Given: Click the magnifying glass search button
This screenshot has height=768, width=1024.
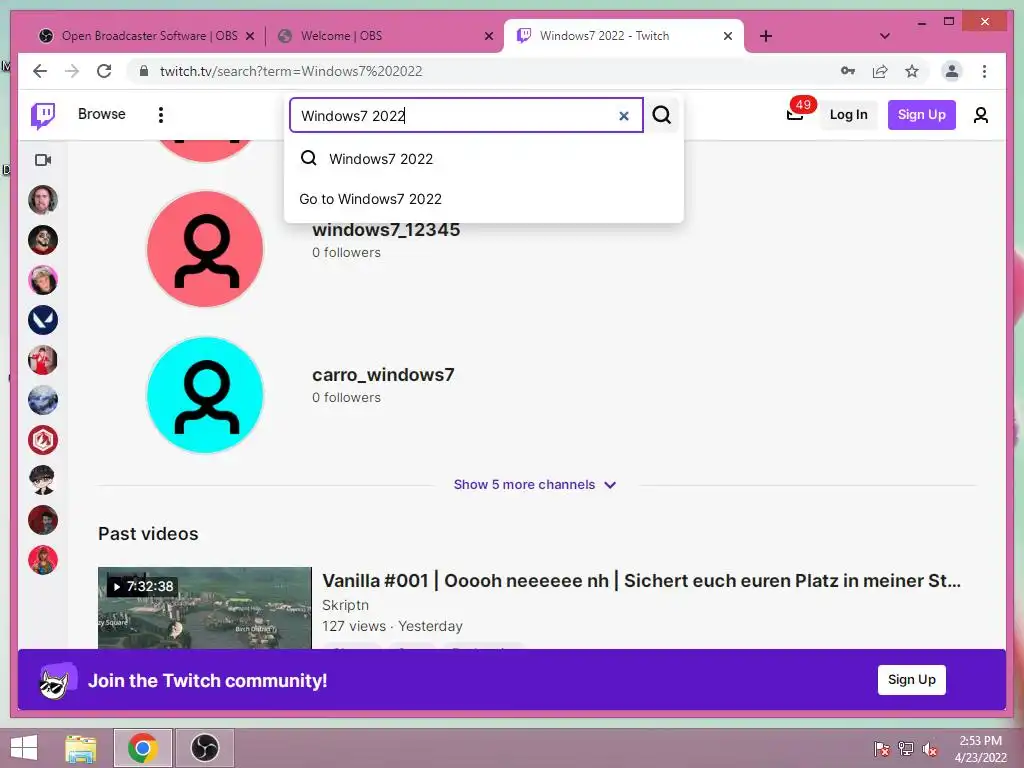Looking at the screenshot, I should pyautogui.click(x=662, y=115).
